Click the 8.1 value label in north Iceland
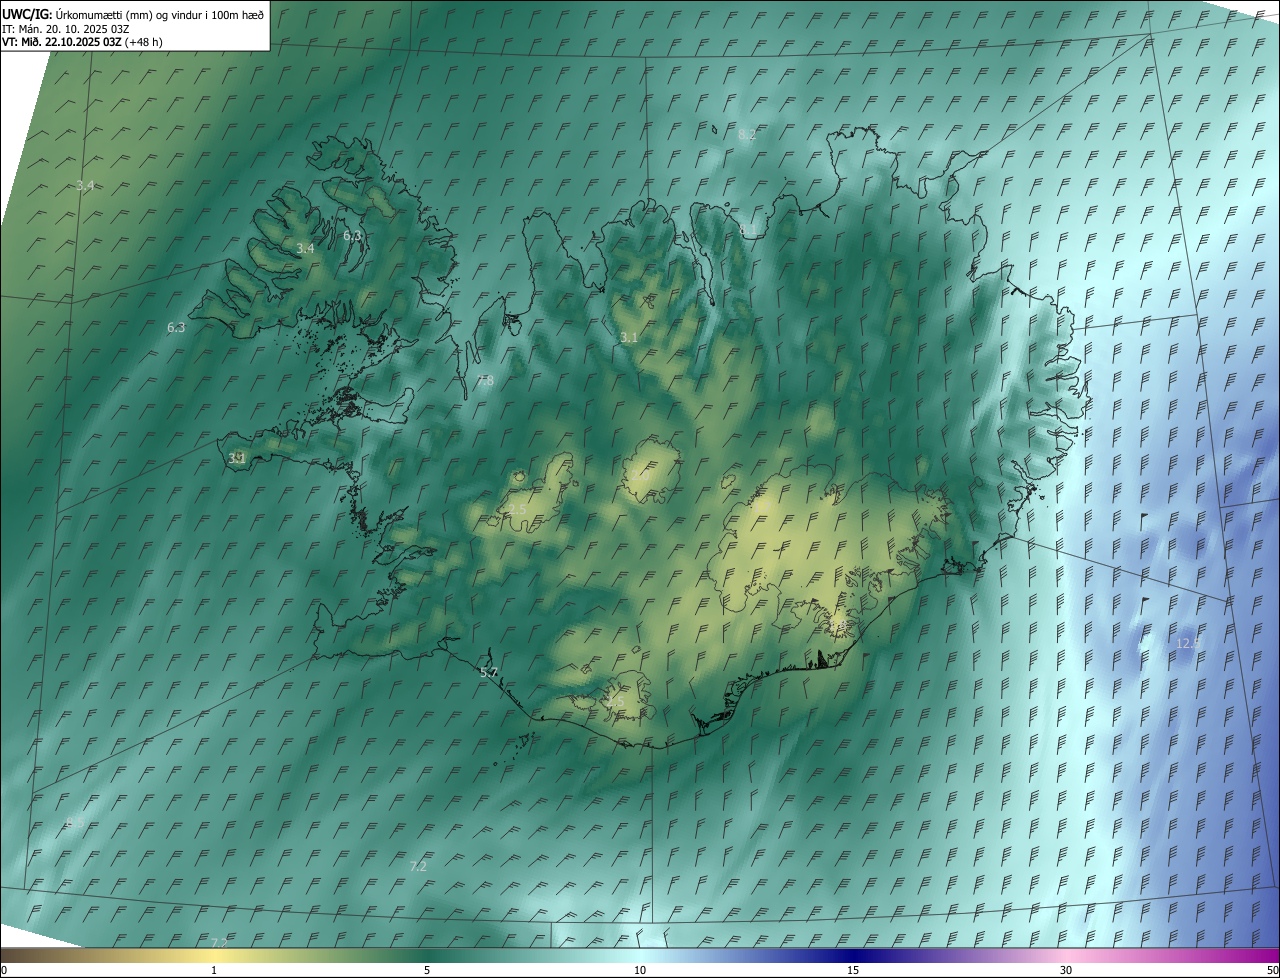1280x978 pixels. click(x=748, y=231)
